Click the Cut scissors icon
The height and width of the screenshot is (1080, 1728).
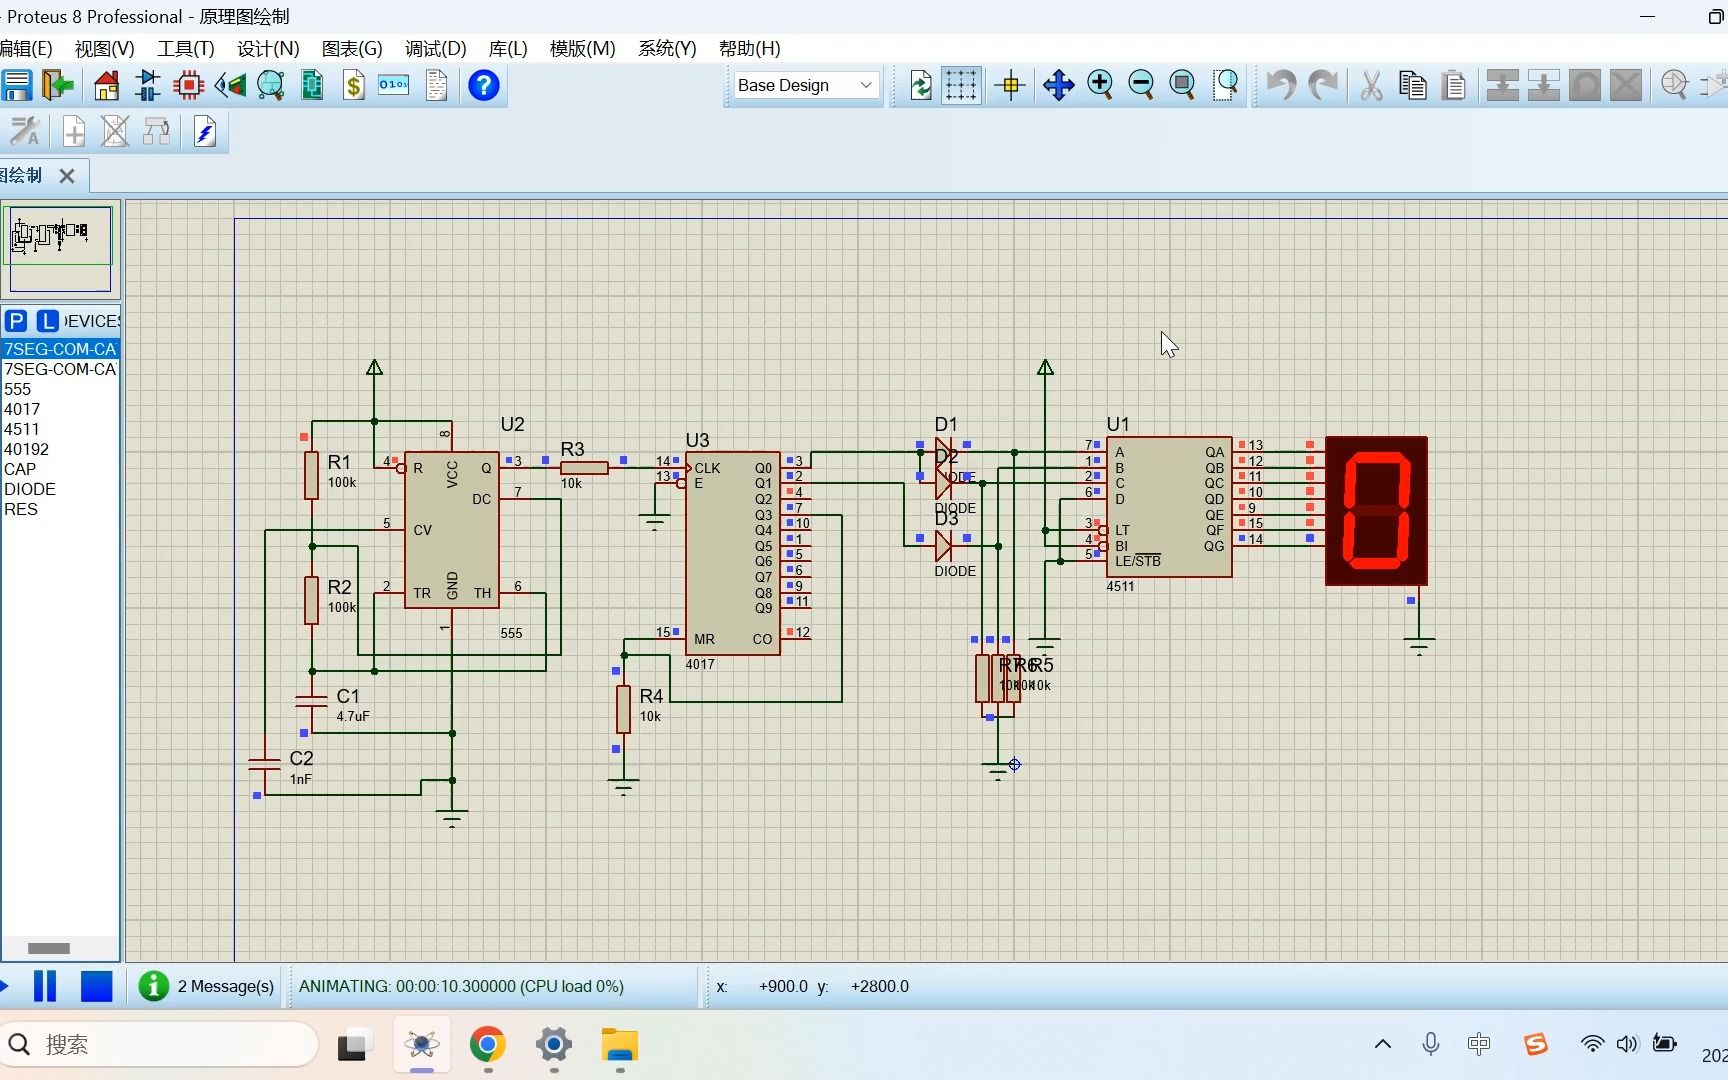(x=1371, y=85)
